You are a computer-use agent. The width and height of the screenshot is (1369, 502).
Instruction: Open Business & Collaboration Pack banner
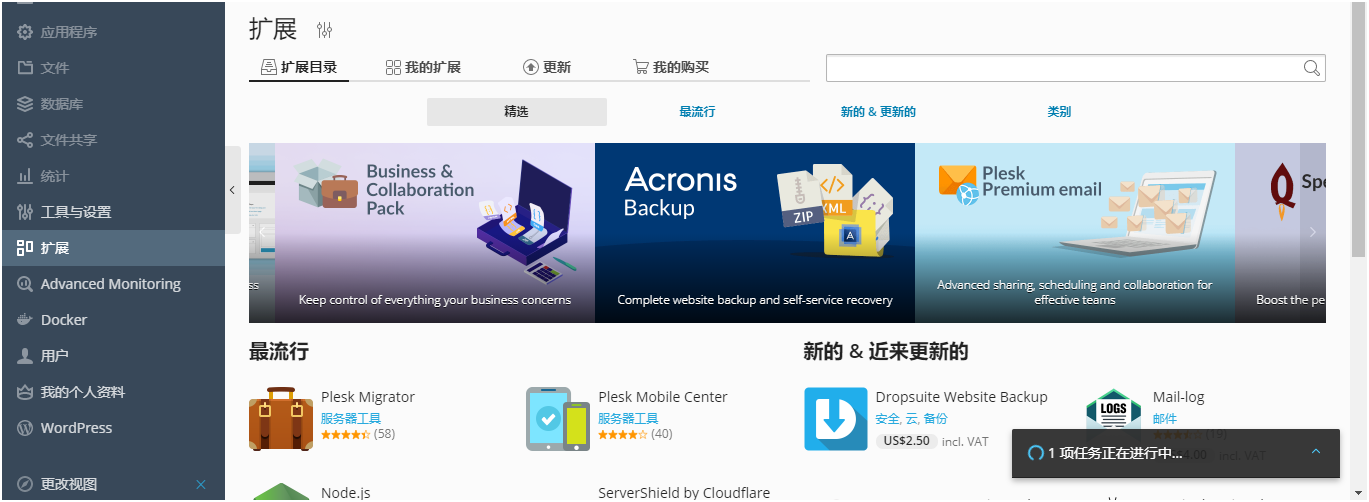435,233
